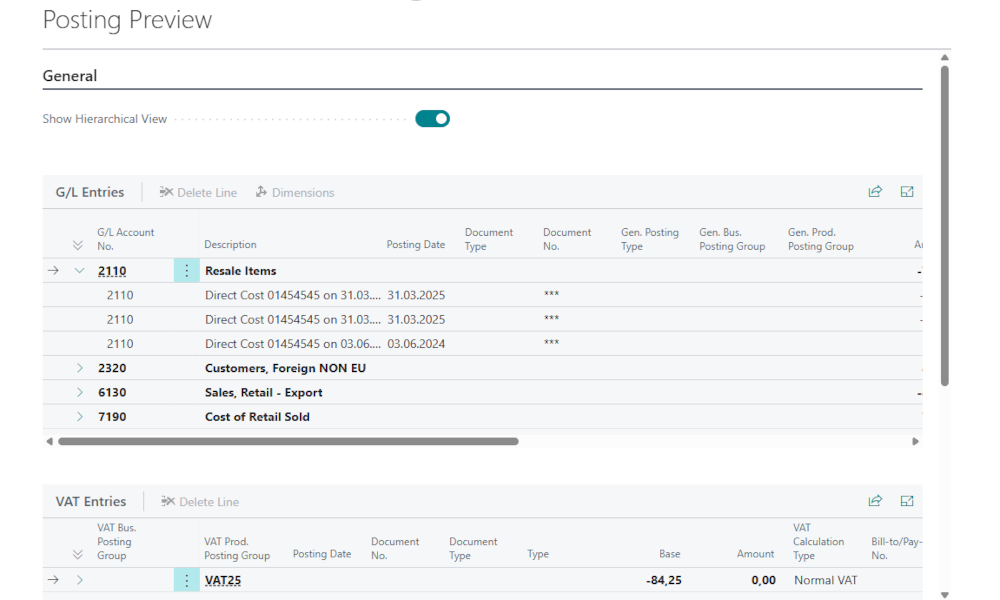Click the 2110 G/L account number link
Viewport: 1000px width, 600px height.
[112, 271]
